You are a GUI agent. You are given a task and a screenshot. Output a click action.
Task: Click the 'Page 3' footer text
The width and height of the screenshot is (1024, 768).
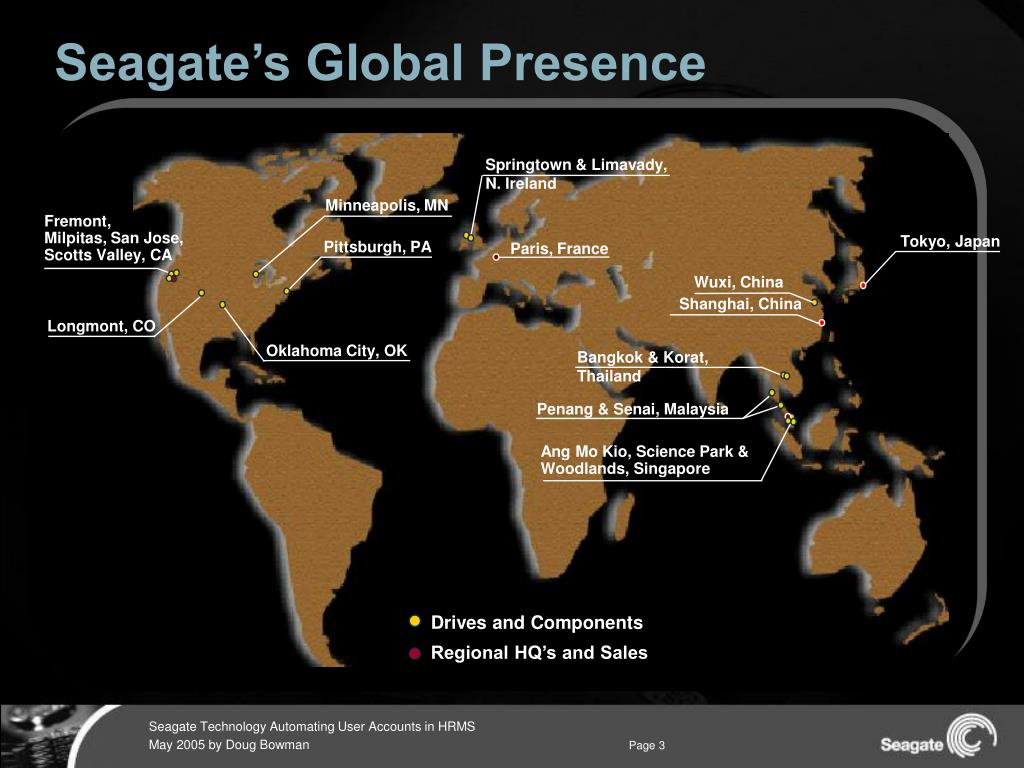647,745
